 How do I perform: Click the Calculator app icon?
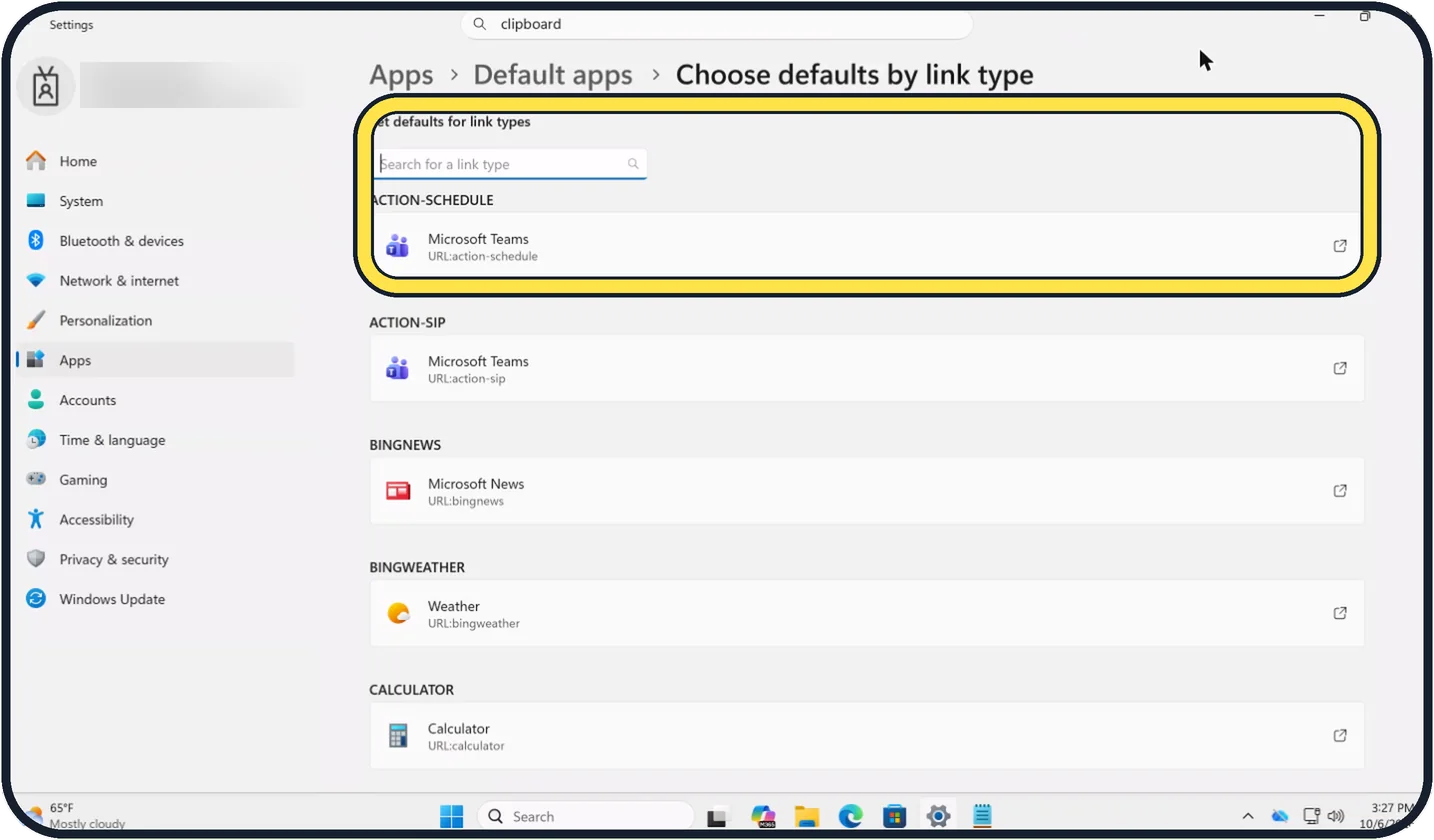click(x=398, y=736)
